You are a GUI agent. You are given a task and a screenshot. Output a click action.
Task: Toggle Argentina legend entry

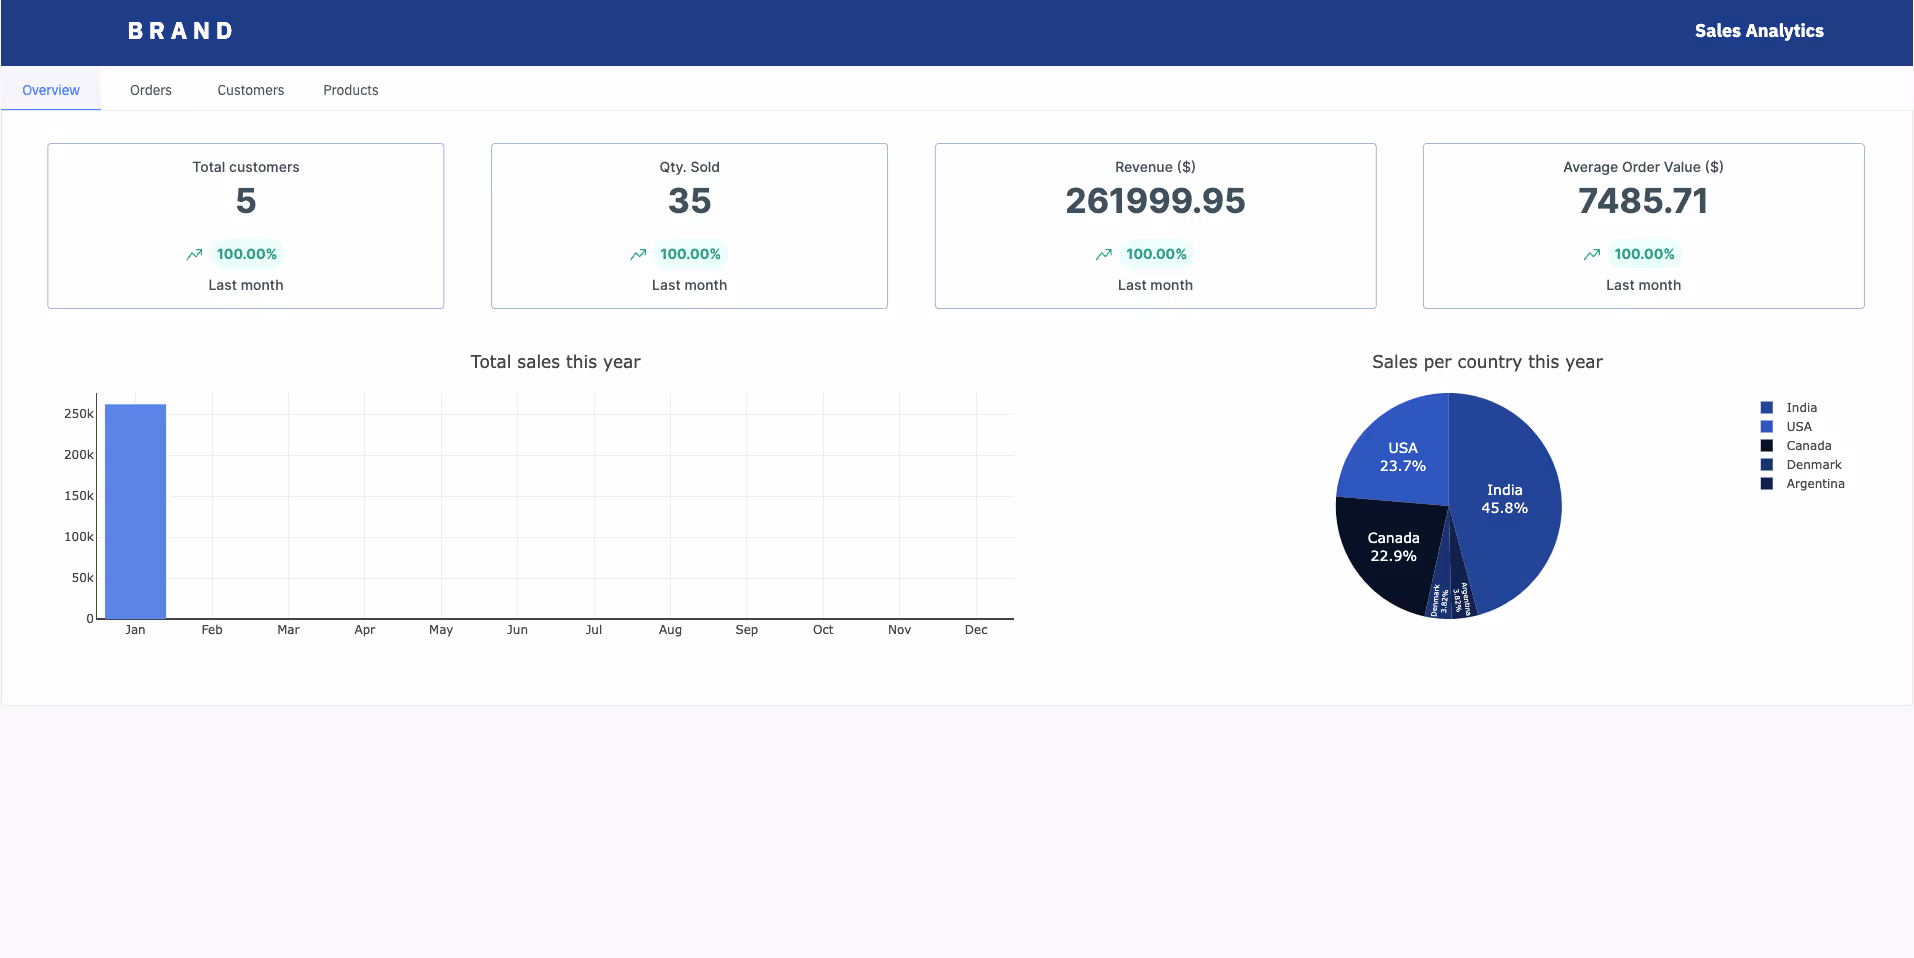1814,484
